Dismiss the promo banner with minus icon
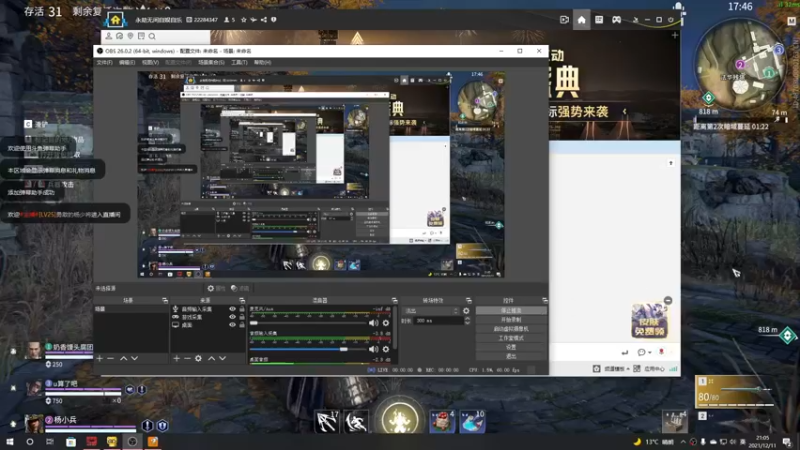The height and width of the screenshot is (450, 800). click(668, 301)
